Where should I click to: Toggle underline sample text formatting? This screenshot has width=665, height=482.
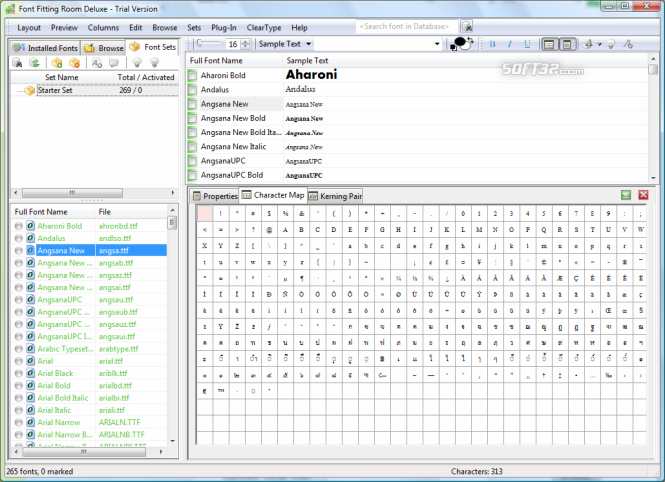coord(527,44)
